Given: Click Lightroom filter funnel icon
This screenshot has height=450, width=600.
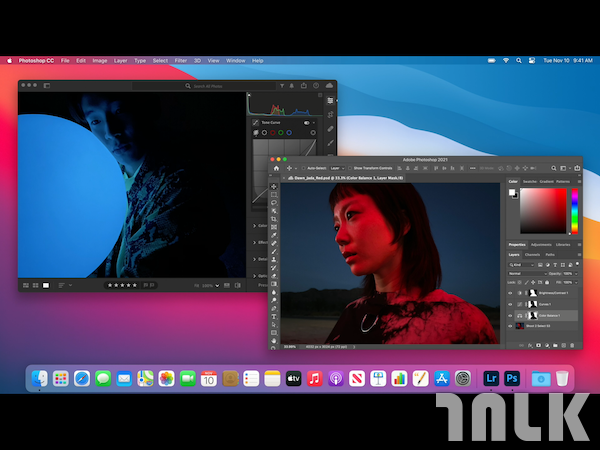Looking at the screenshot, I should [282, 86].
